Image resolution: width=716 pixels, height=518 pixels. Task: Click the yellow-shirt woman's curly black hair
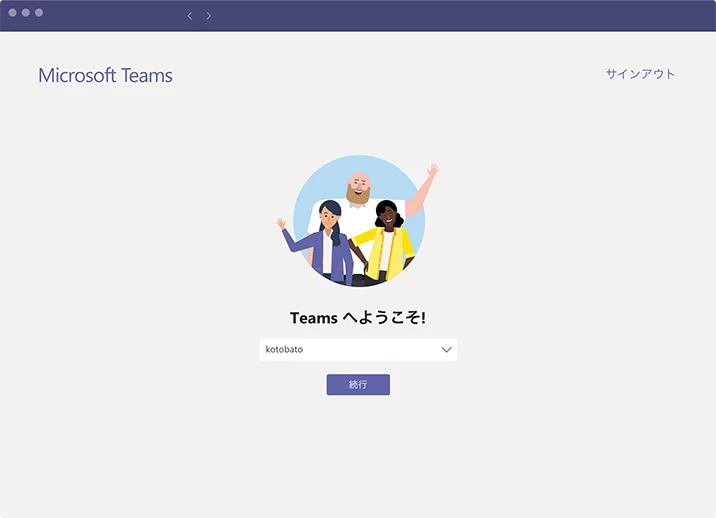coord(387,210)
